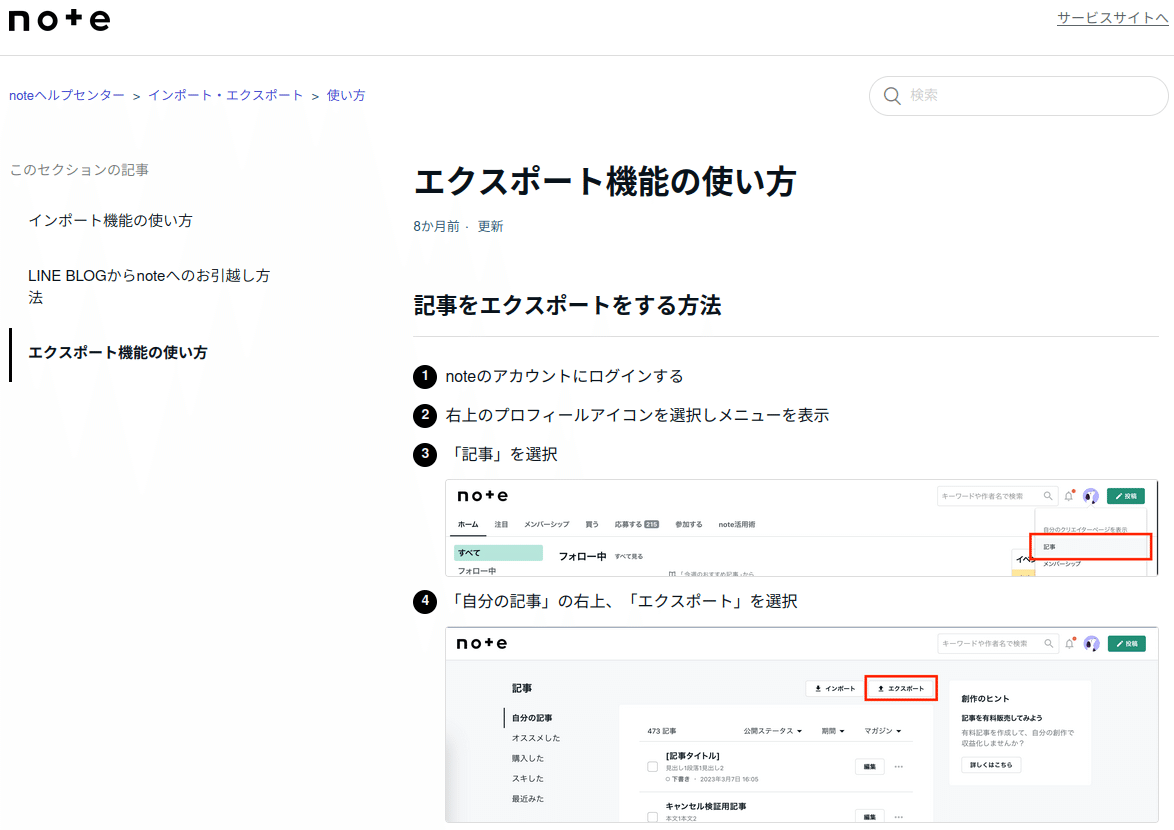
Task: Check the checkbox next to キャンセル検証用記事
Action: 652,817
